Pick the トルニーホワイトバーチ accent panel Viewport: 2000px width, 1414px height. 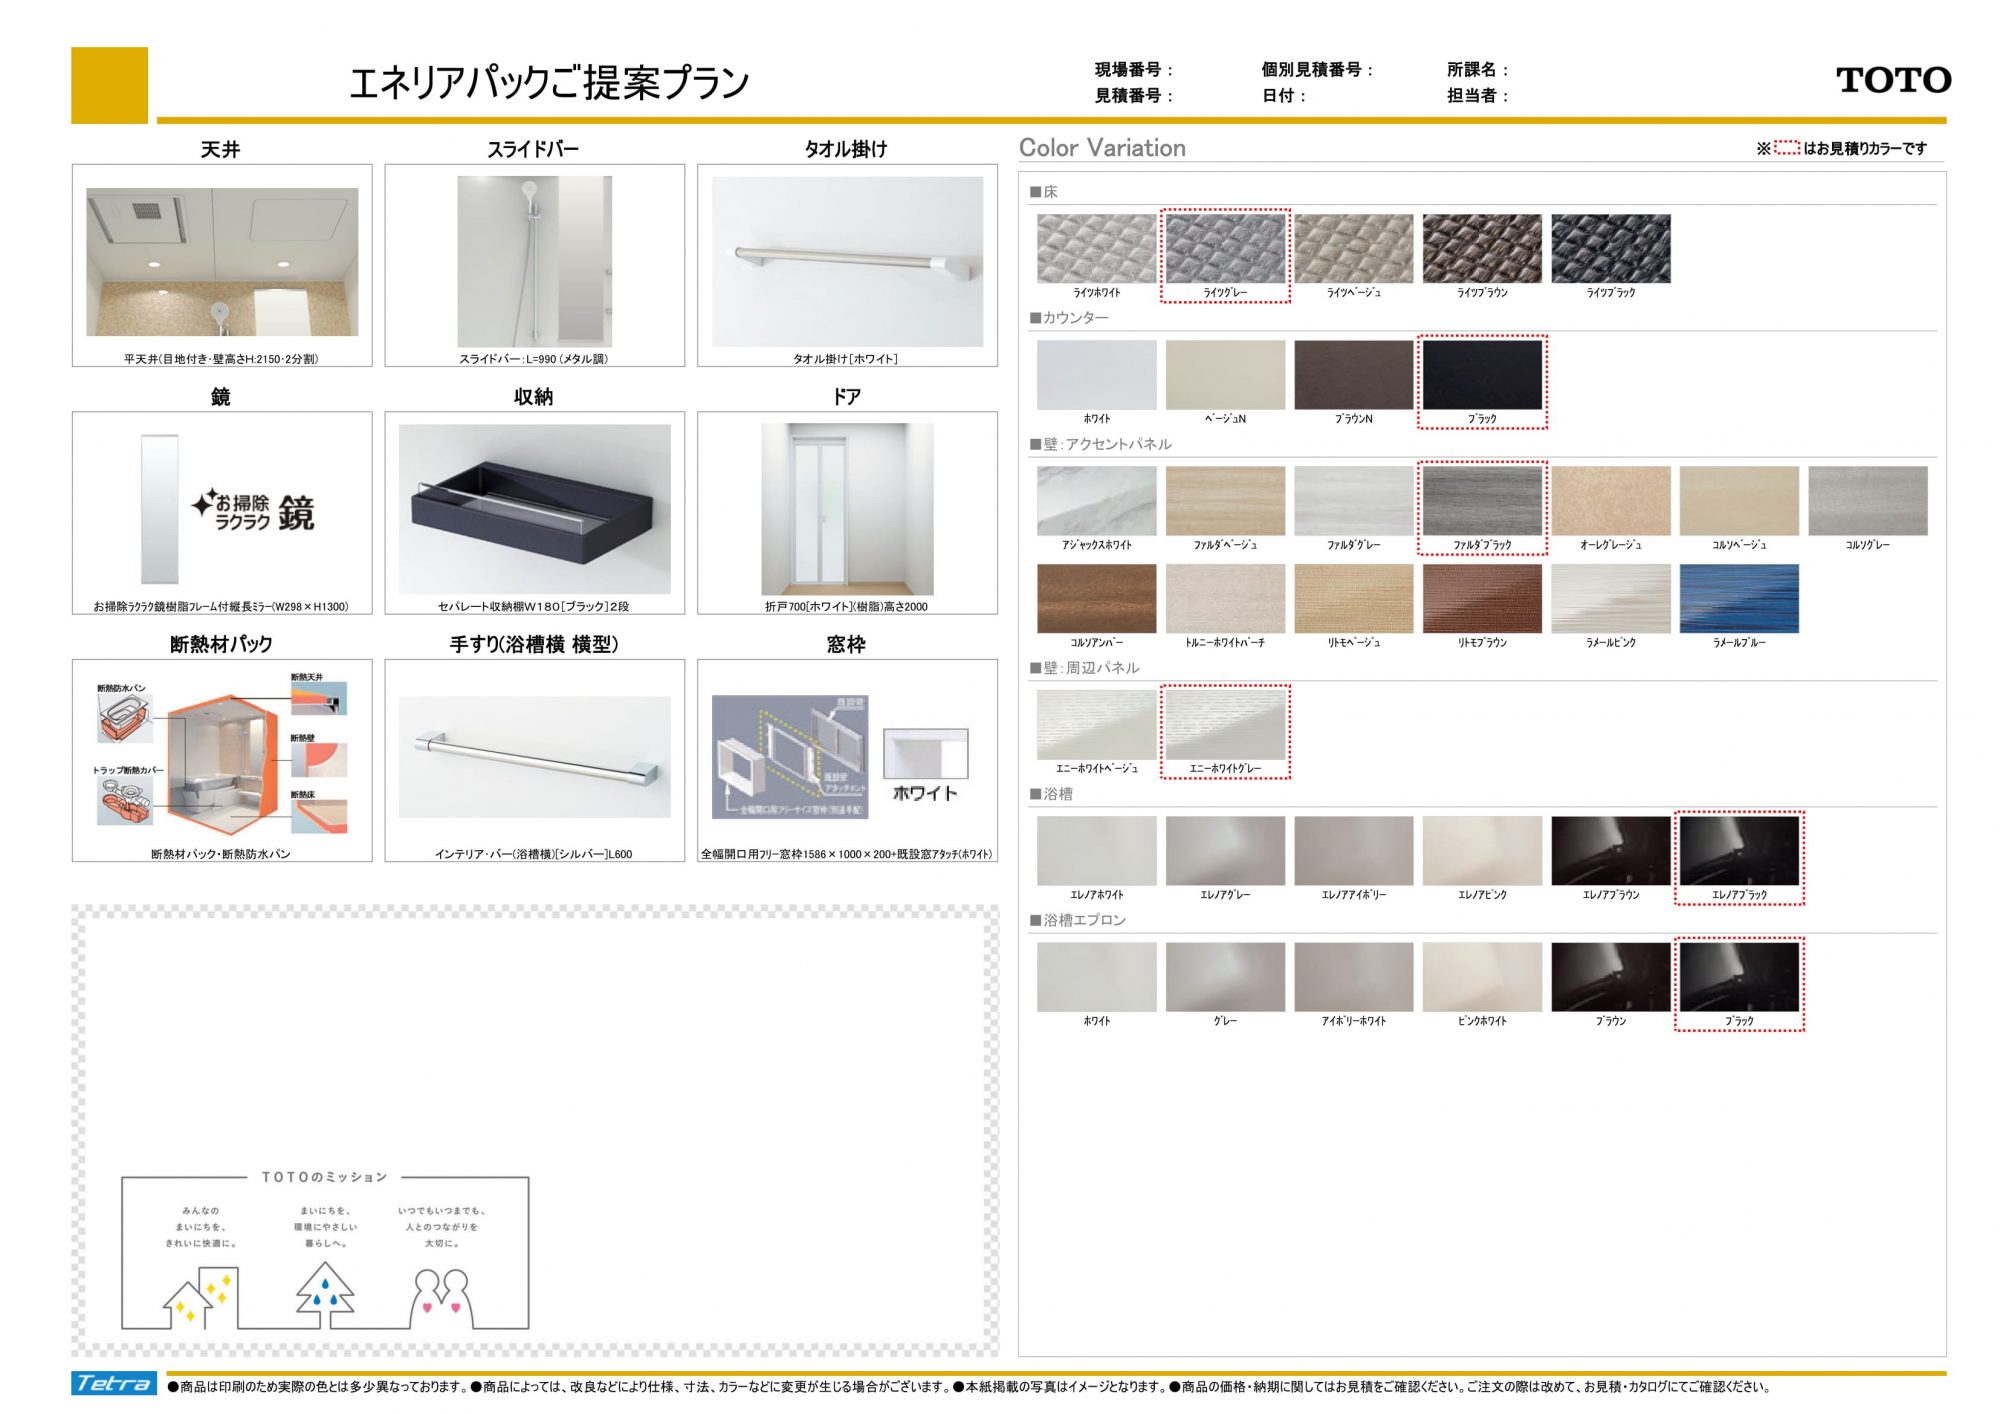coord(1225,598)
